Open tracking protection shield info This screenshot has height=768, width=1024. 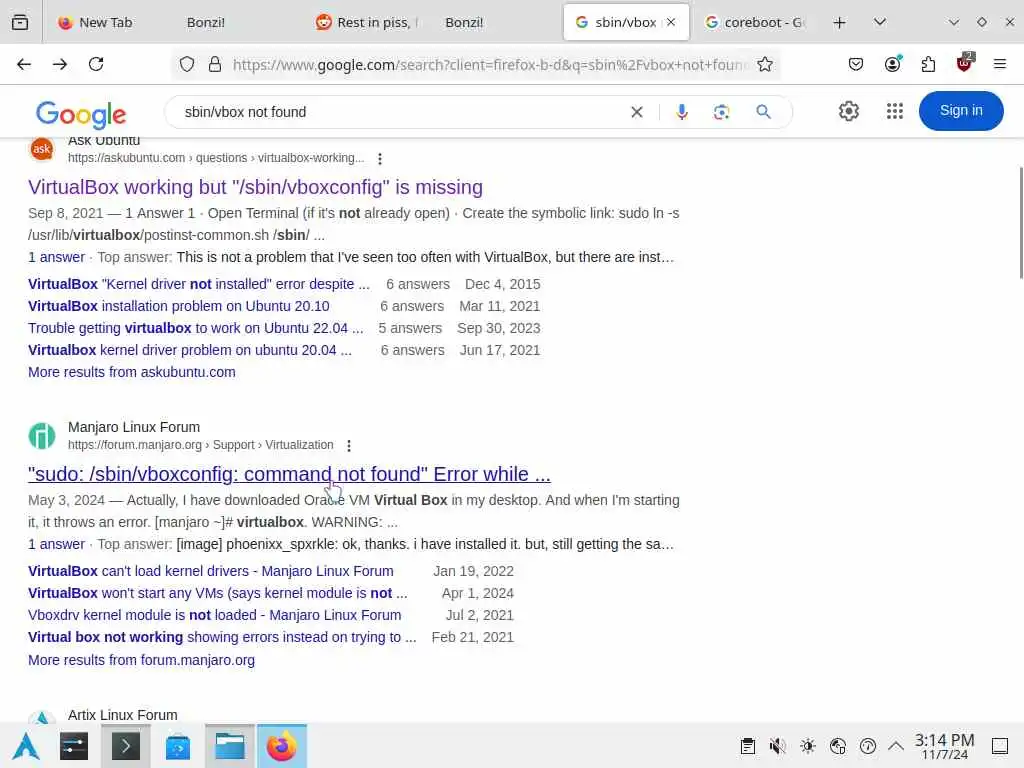tap(187, 64)
